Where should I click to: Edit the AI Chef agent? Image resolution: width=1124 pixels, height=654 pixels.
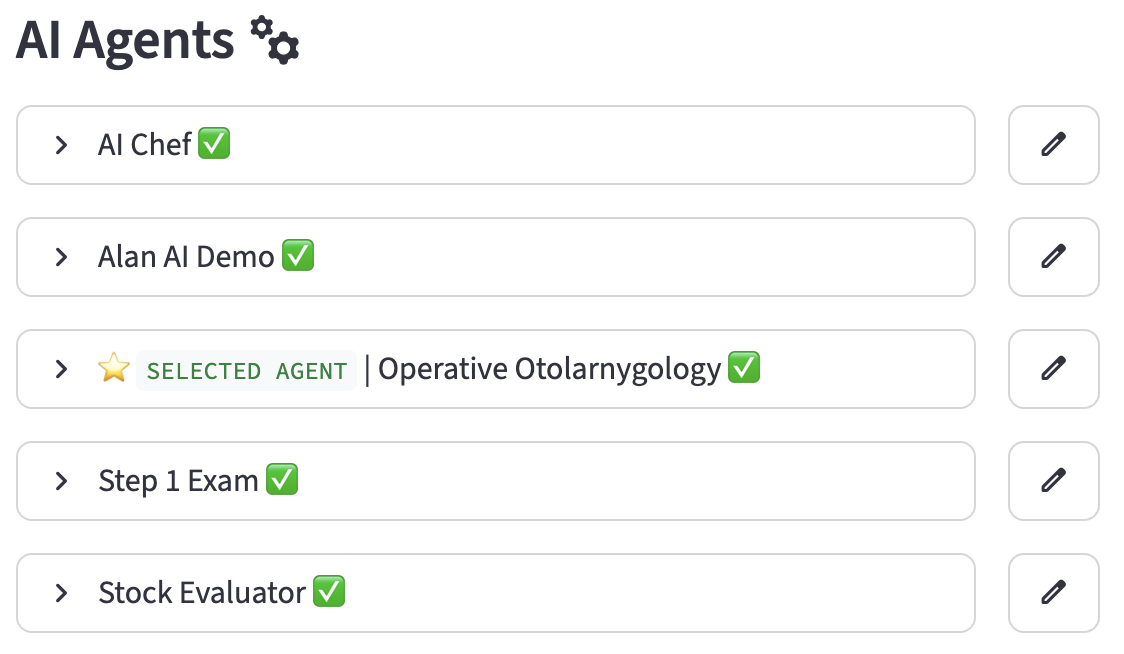pos(1053,145)
